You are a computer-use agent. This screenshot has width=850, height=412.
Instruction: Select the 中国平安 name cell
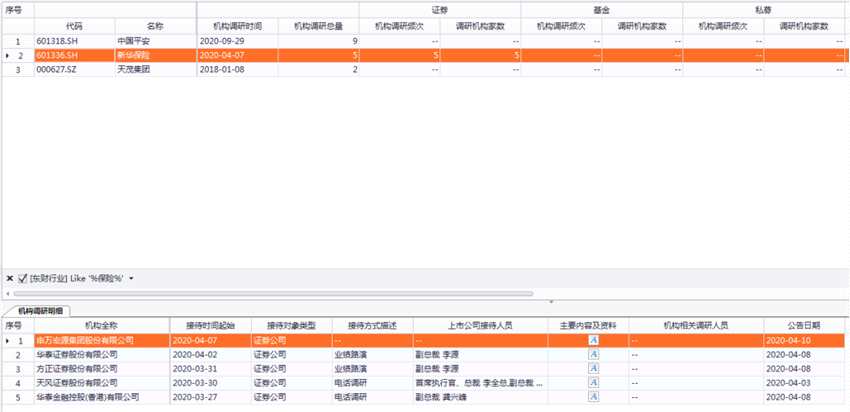[x=156, y=41]
